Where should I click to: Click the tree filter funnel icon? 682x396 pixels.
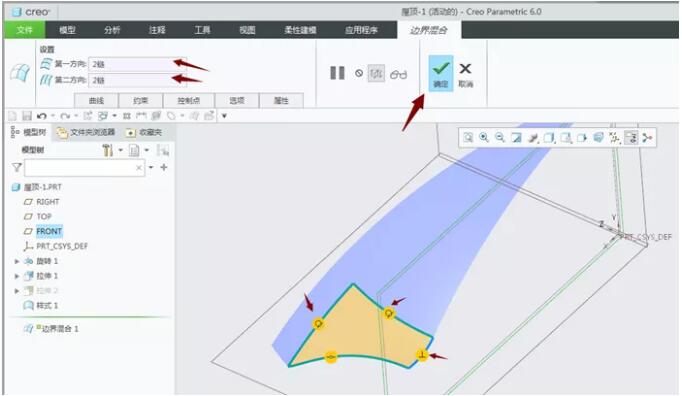(17, 168)
